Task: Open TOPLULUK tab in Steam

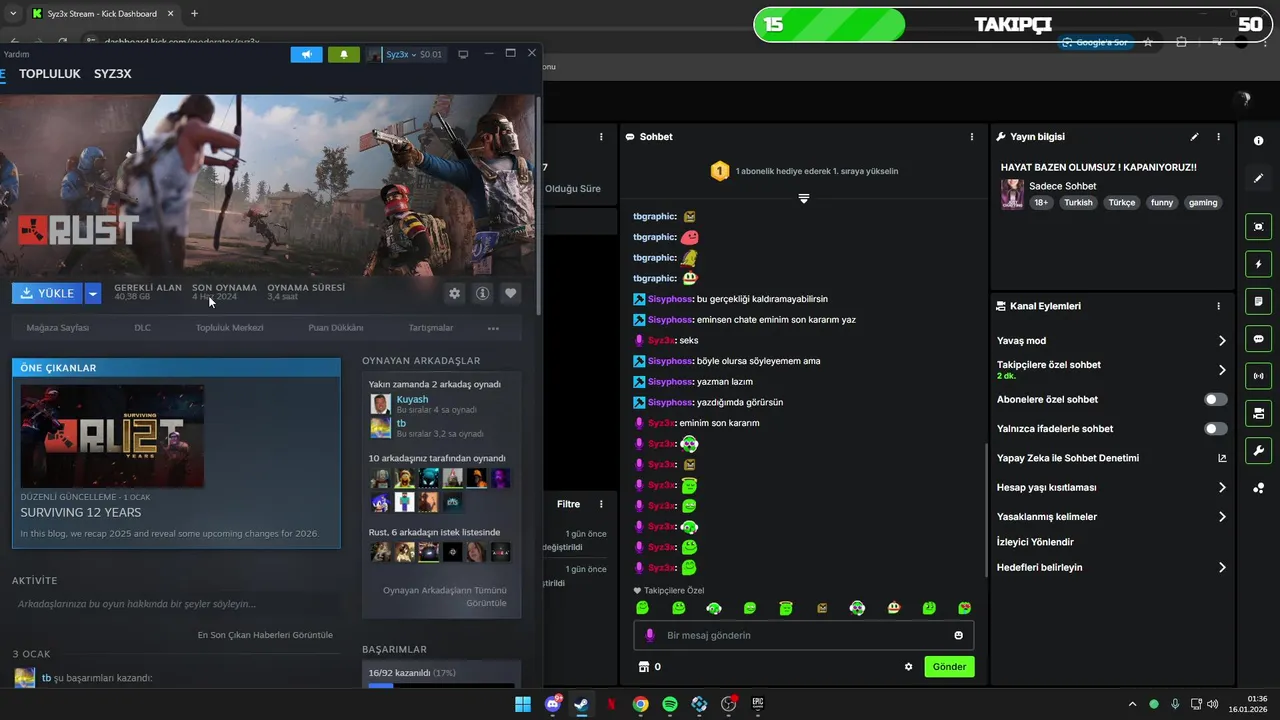Action: tap(50, 74)
